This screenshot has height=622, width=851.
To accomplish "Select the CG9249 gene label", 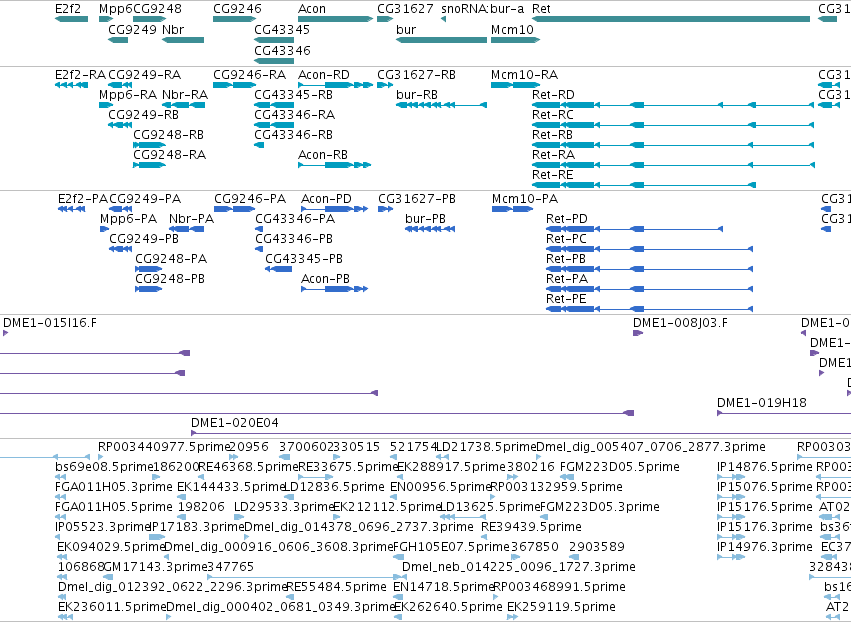I will pyautogui.click(x=132, y=29).
